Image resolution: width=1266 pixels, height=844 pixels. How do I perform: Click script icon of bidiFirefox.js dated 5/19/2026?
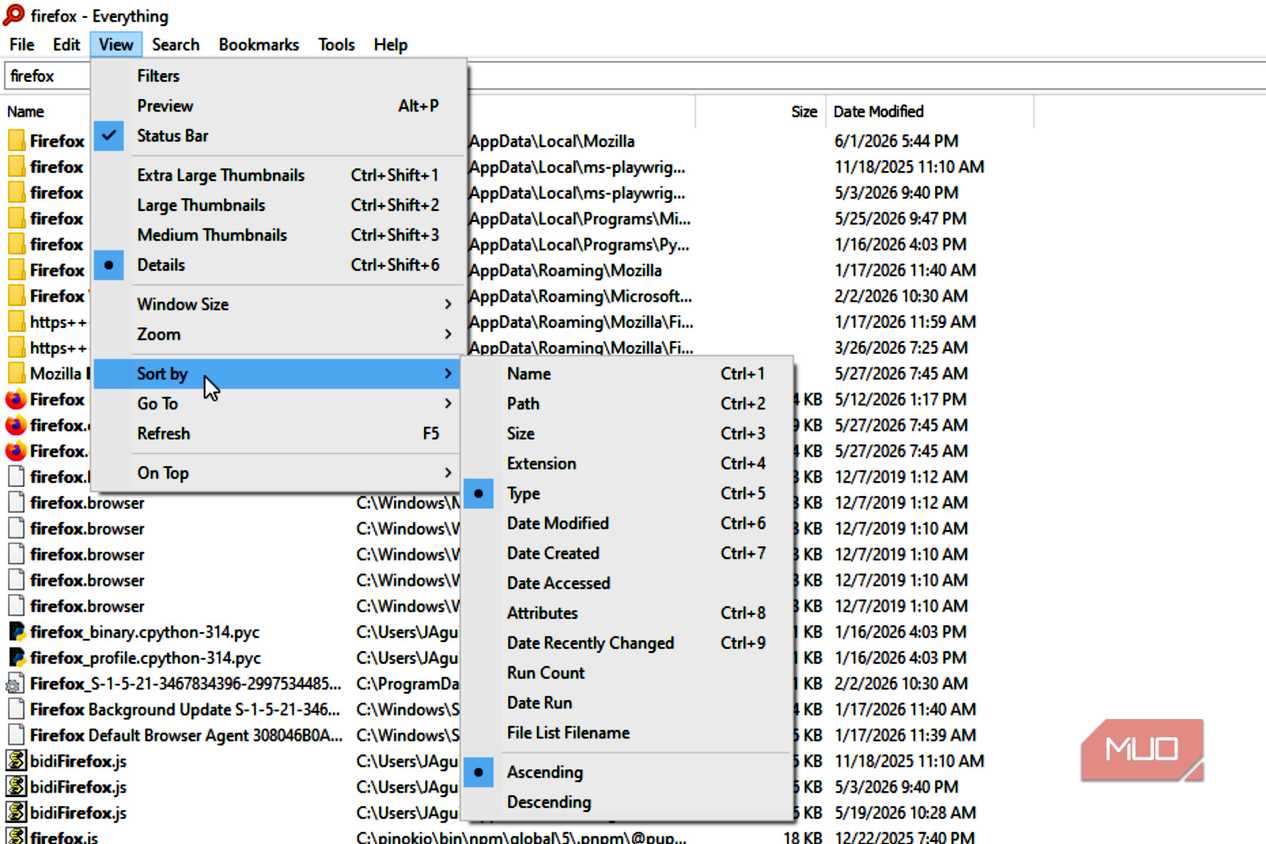(16, 813)
